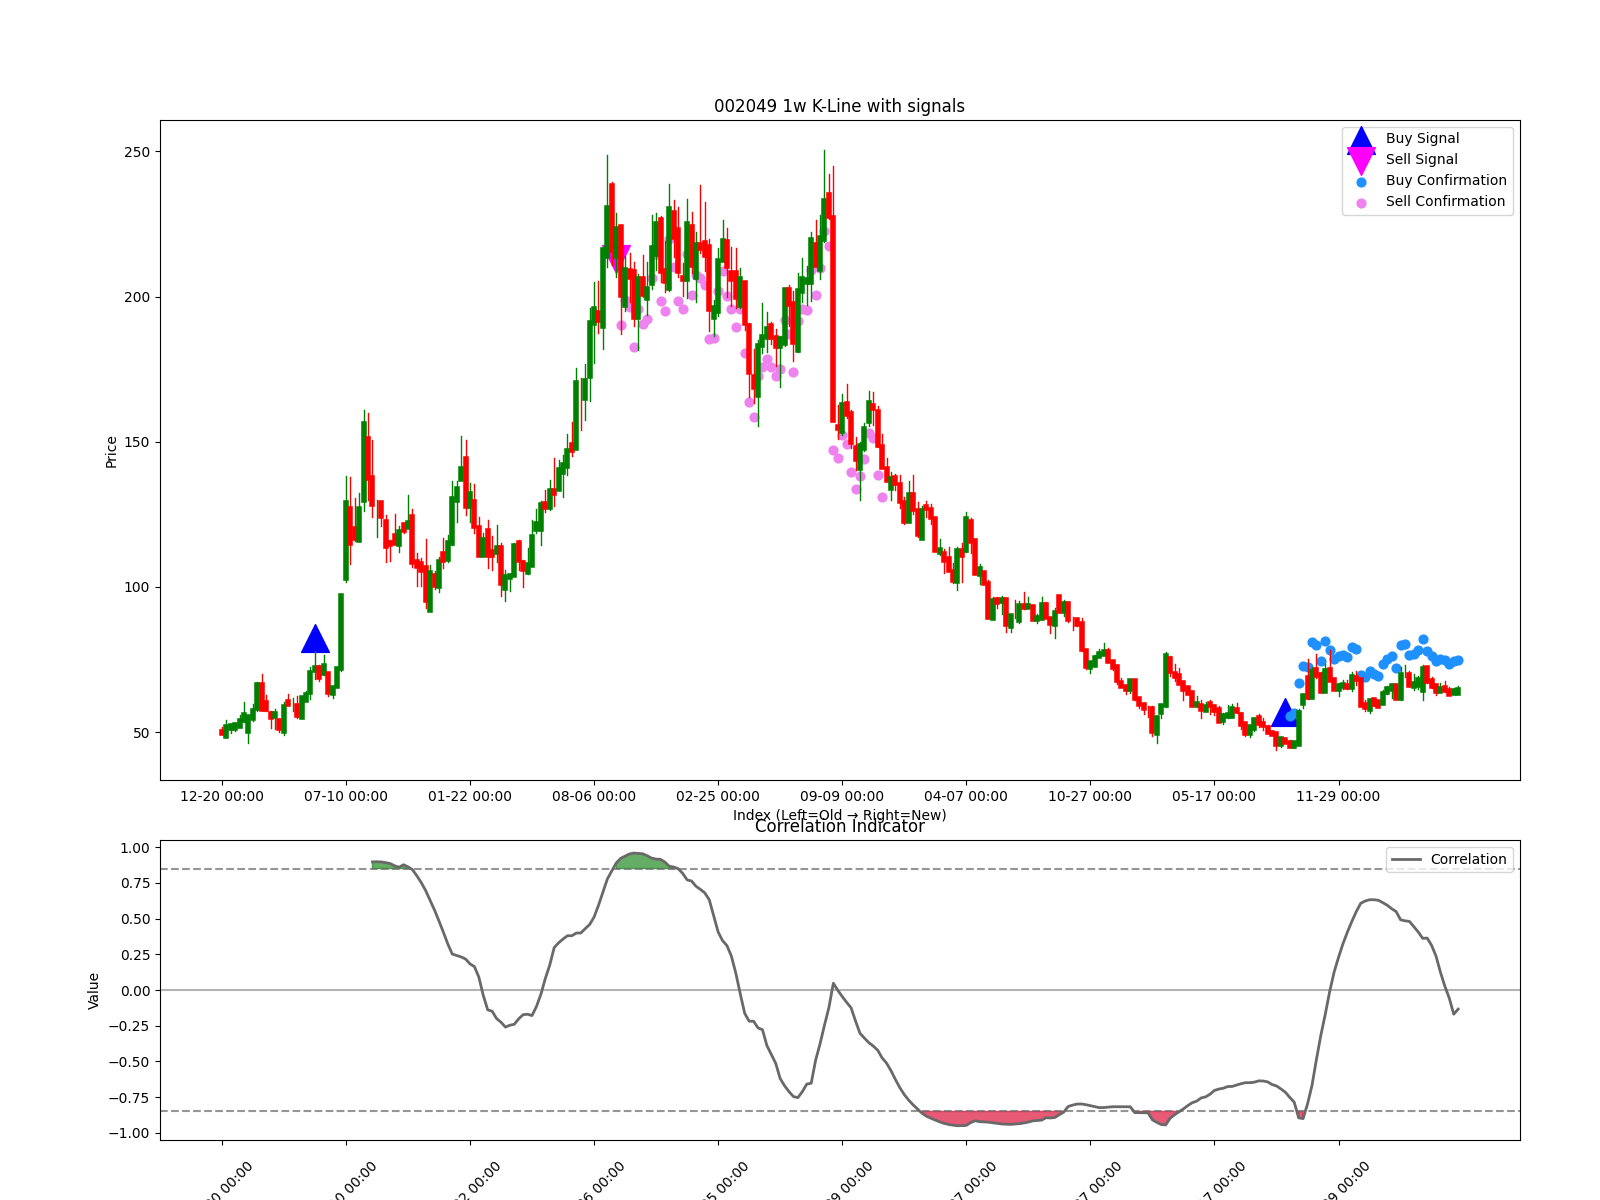Click the price tick label 150
Viewport: 1600px width, 1200px height.
(137, 442)
